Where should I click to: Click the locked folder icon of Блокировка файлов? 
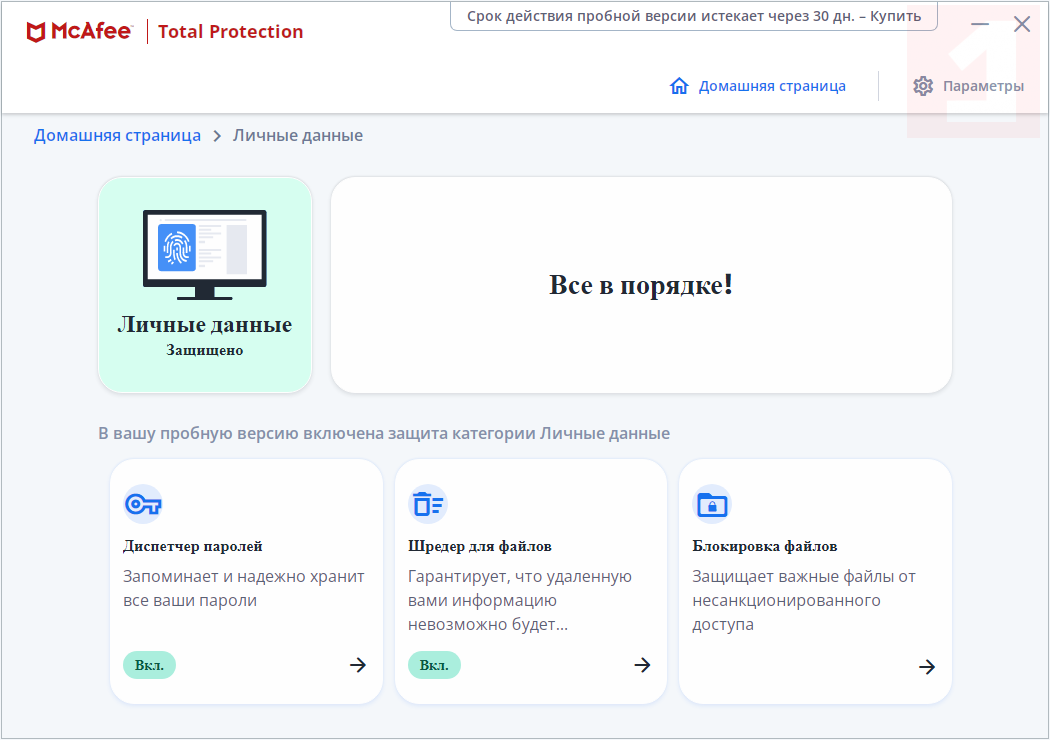click(712, 504)
